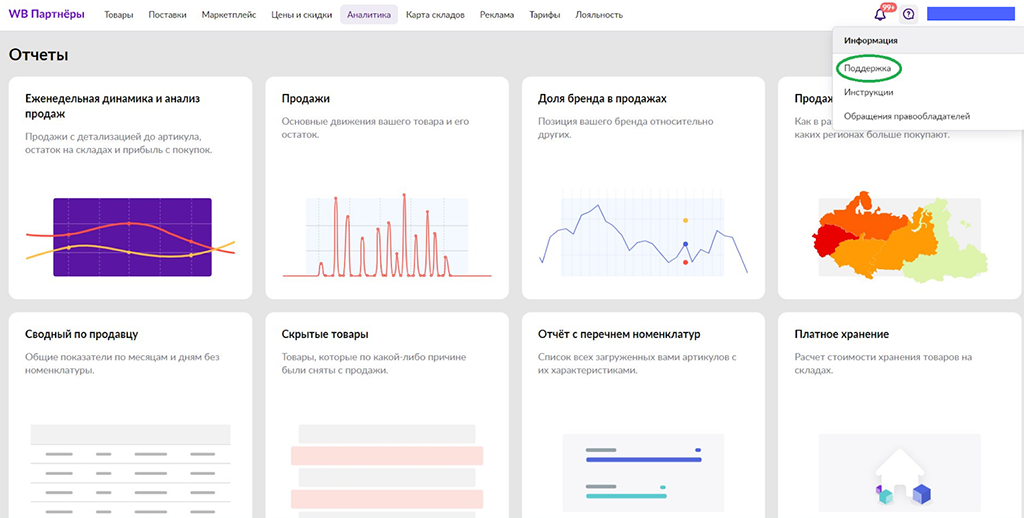Click the blue profile account button
Screen dimensions: 1024x518
(970, 14)
